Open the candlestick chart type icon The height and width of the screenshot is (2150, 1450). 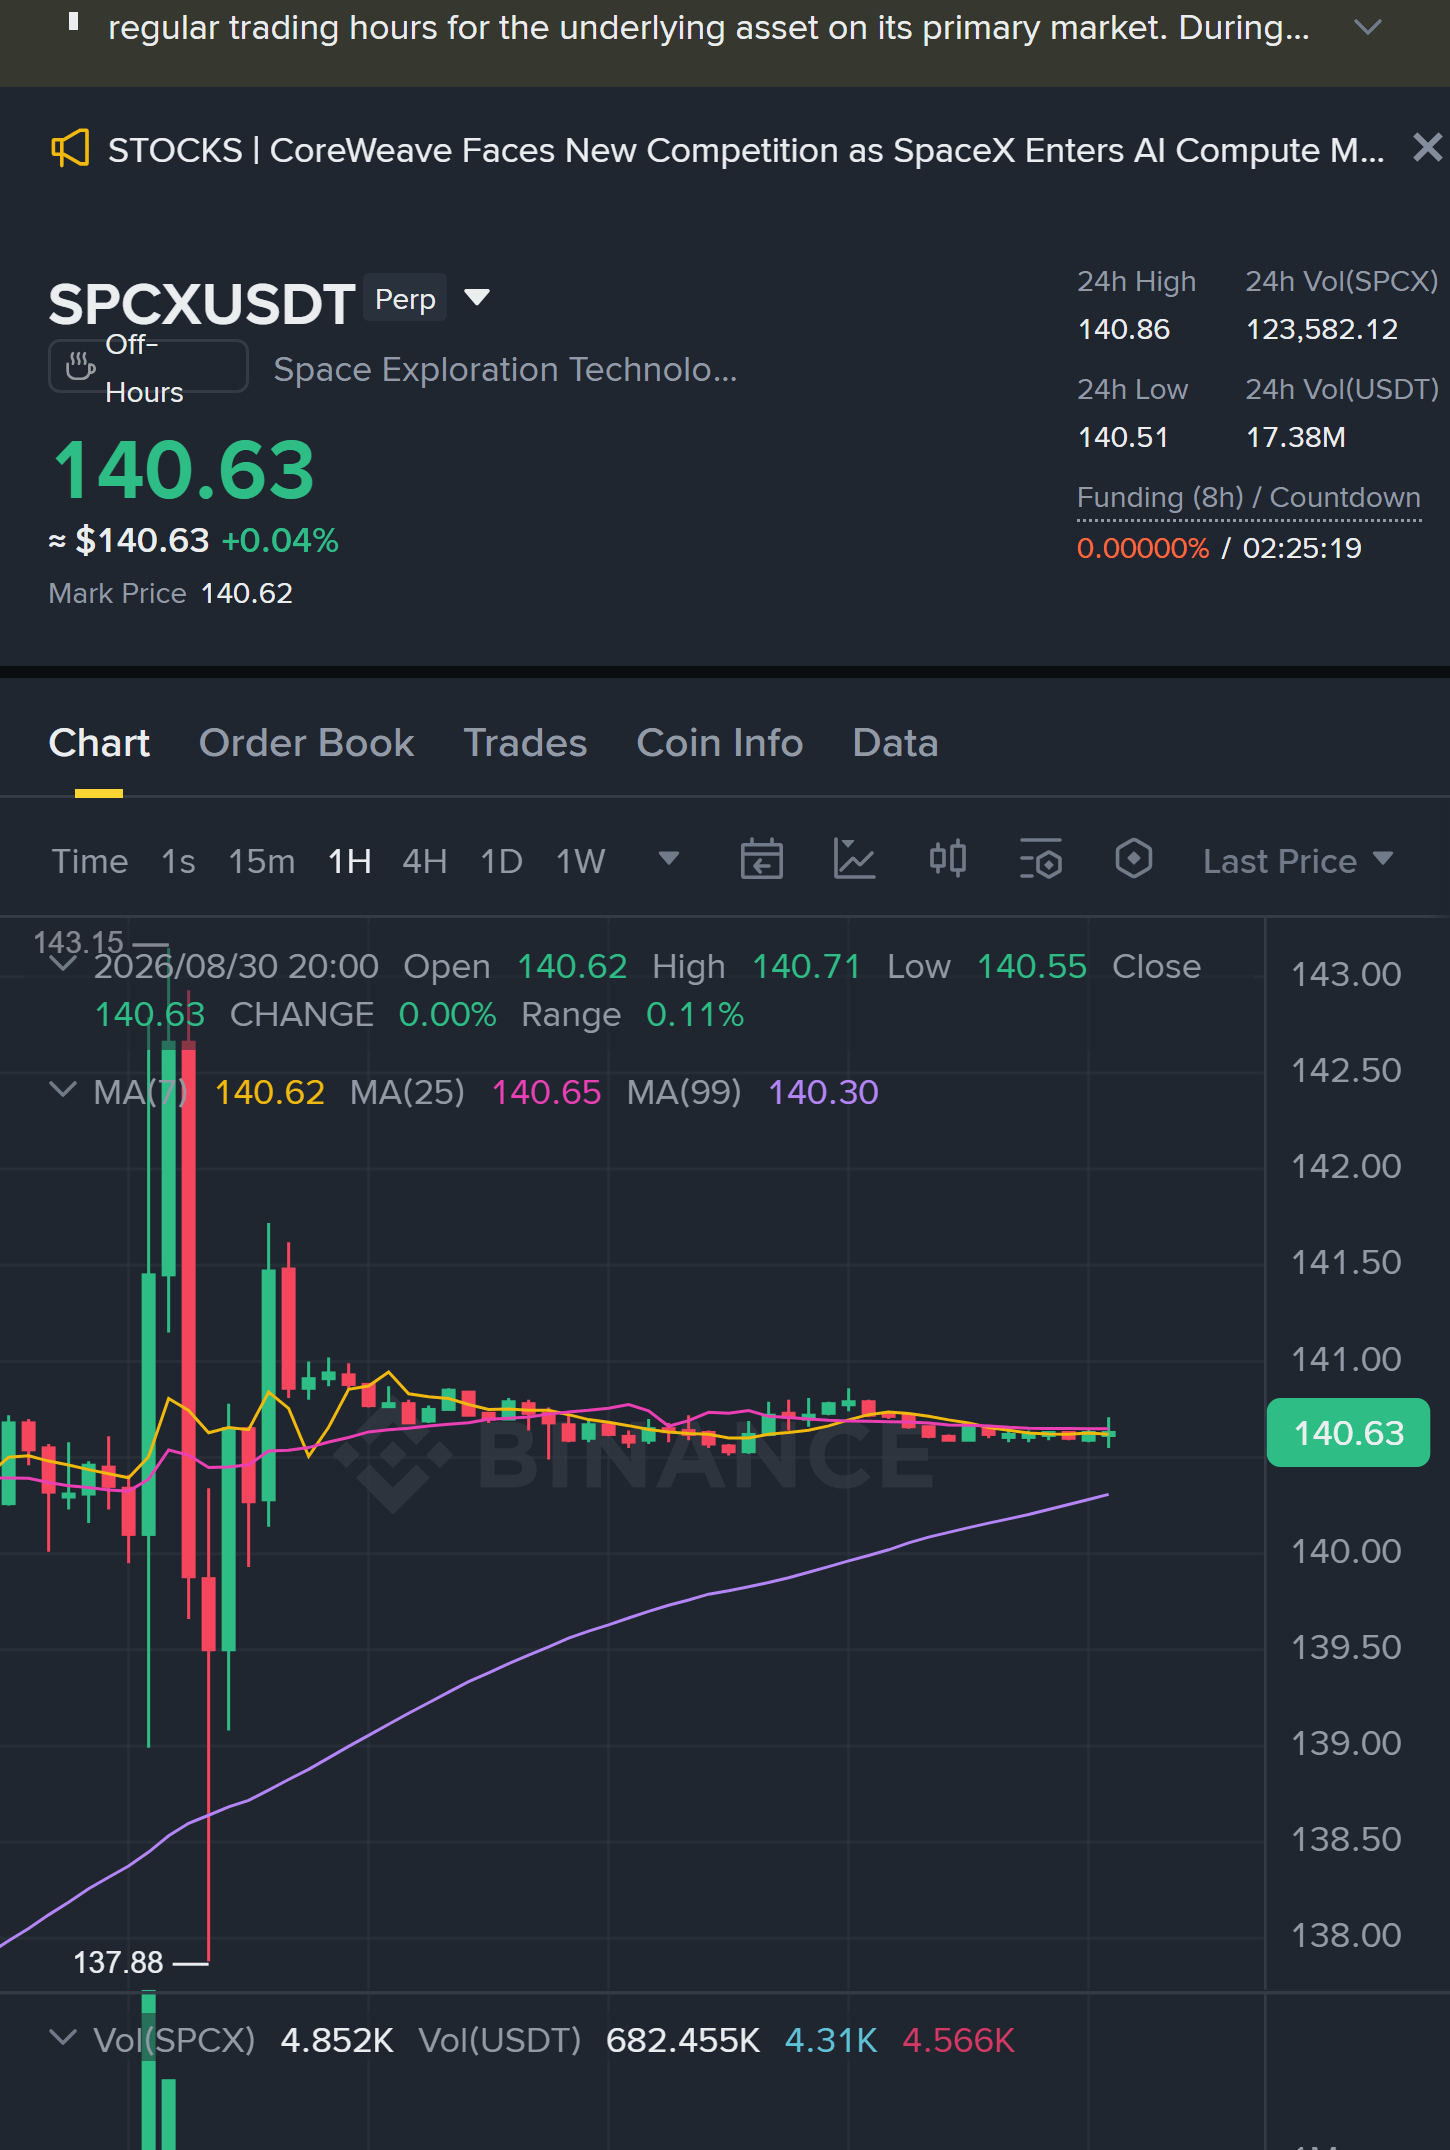click(948, 859)
